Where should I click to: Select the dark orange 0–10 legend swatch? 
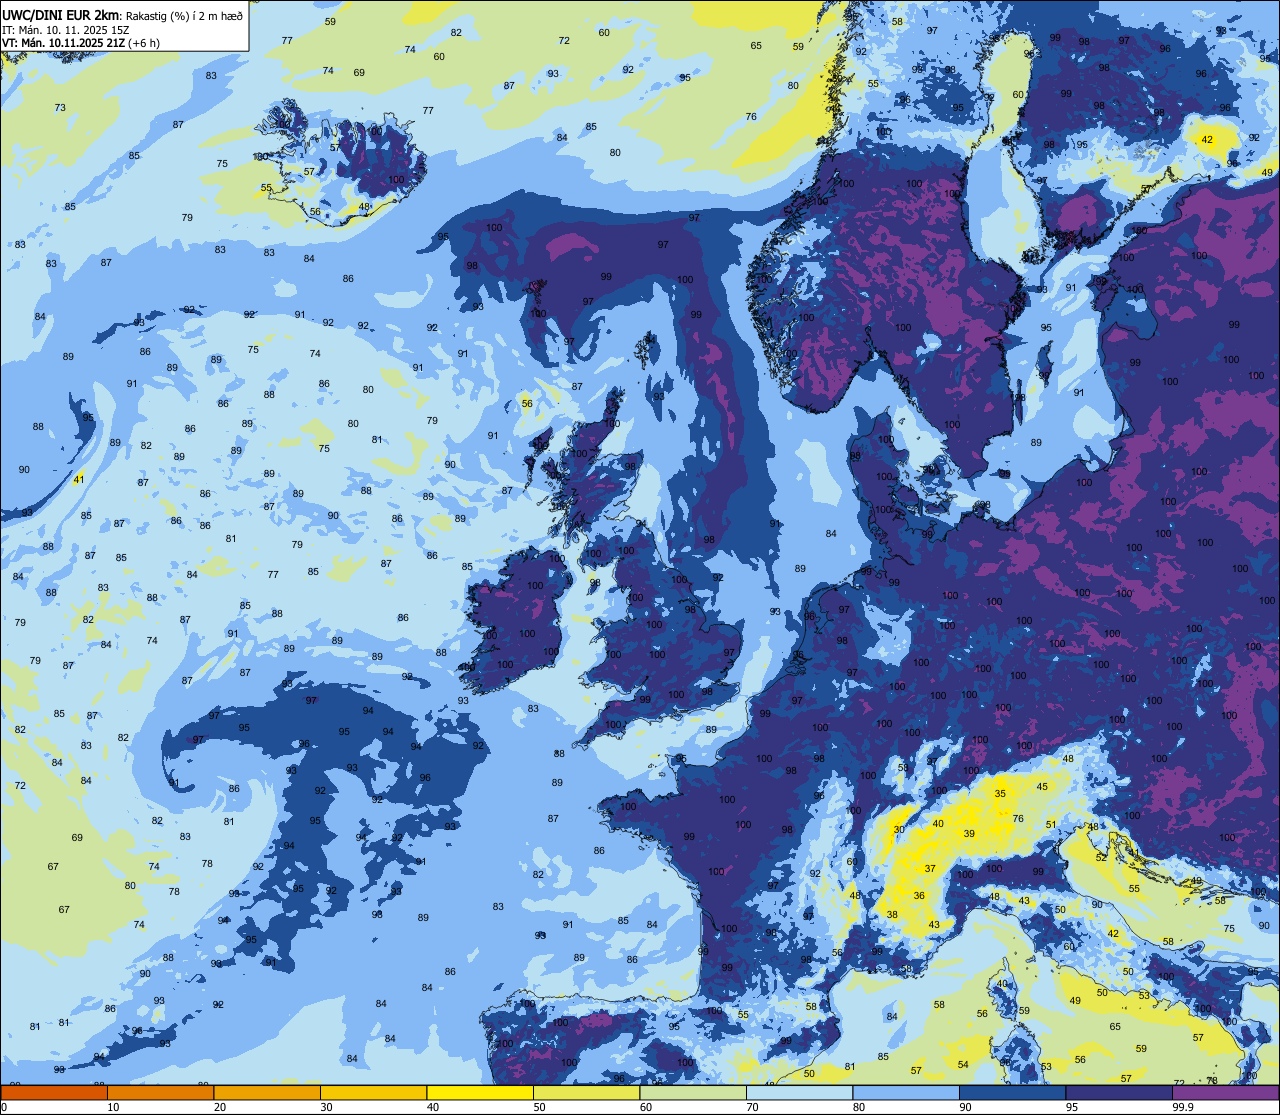click(x=54, y=1092)
